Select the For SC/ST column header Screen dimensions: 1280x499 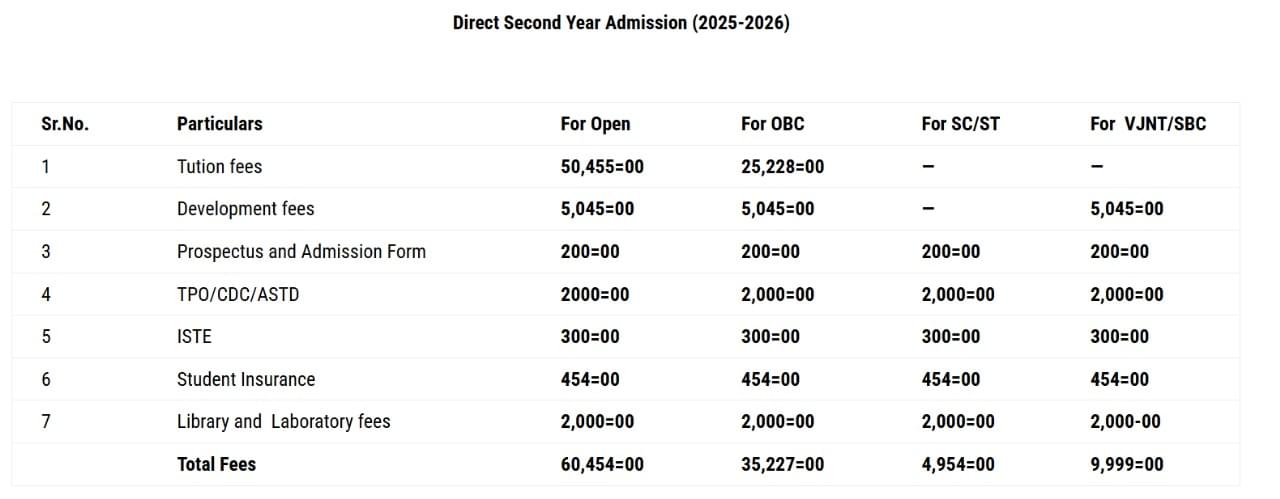click(x=960, y=124)
